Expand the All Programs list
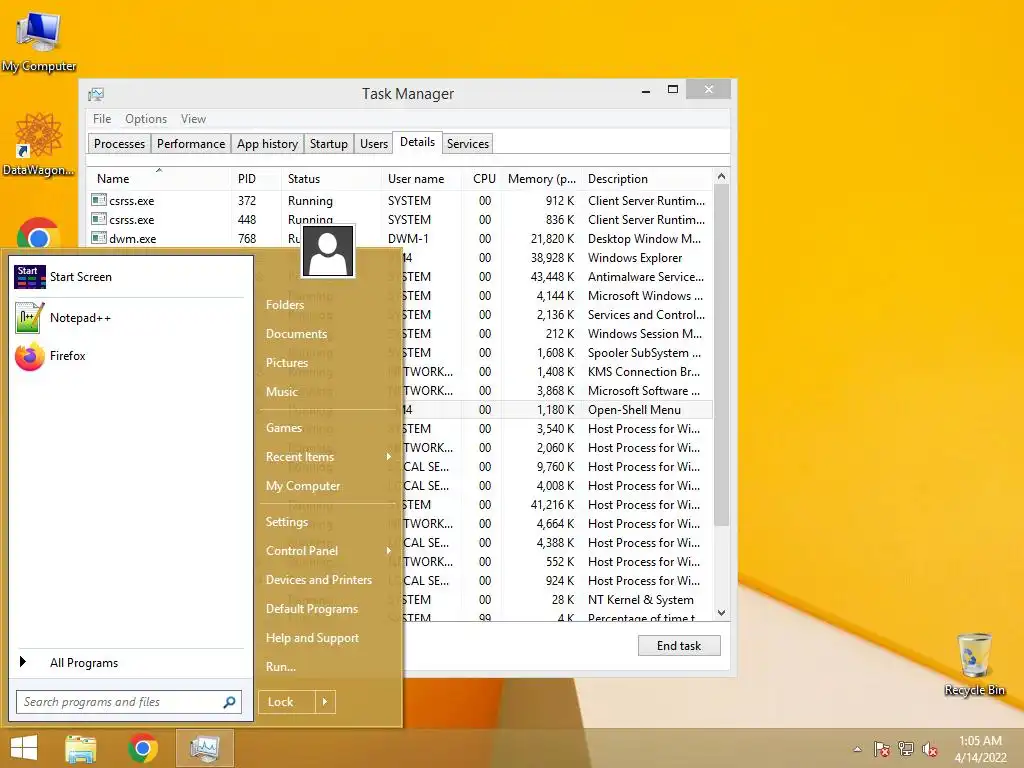This screenshot has height=768, width=1024. pyautogui.click(x=129, y=663)
